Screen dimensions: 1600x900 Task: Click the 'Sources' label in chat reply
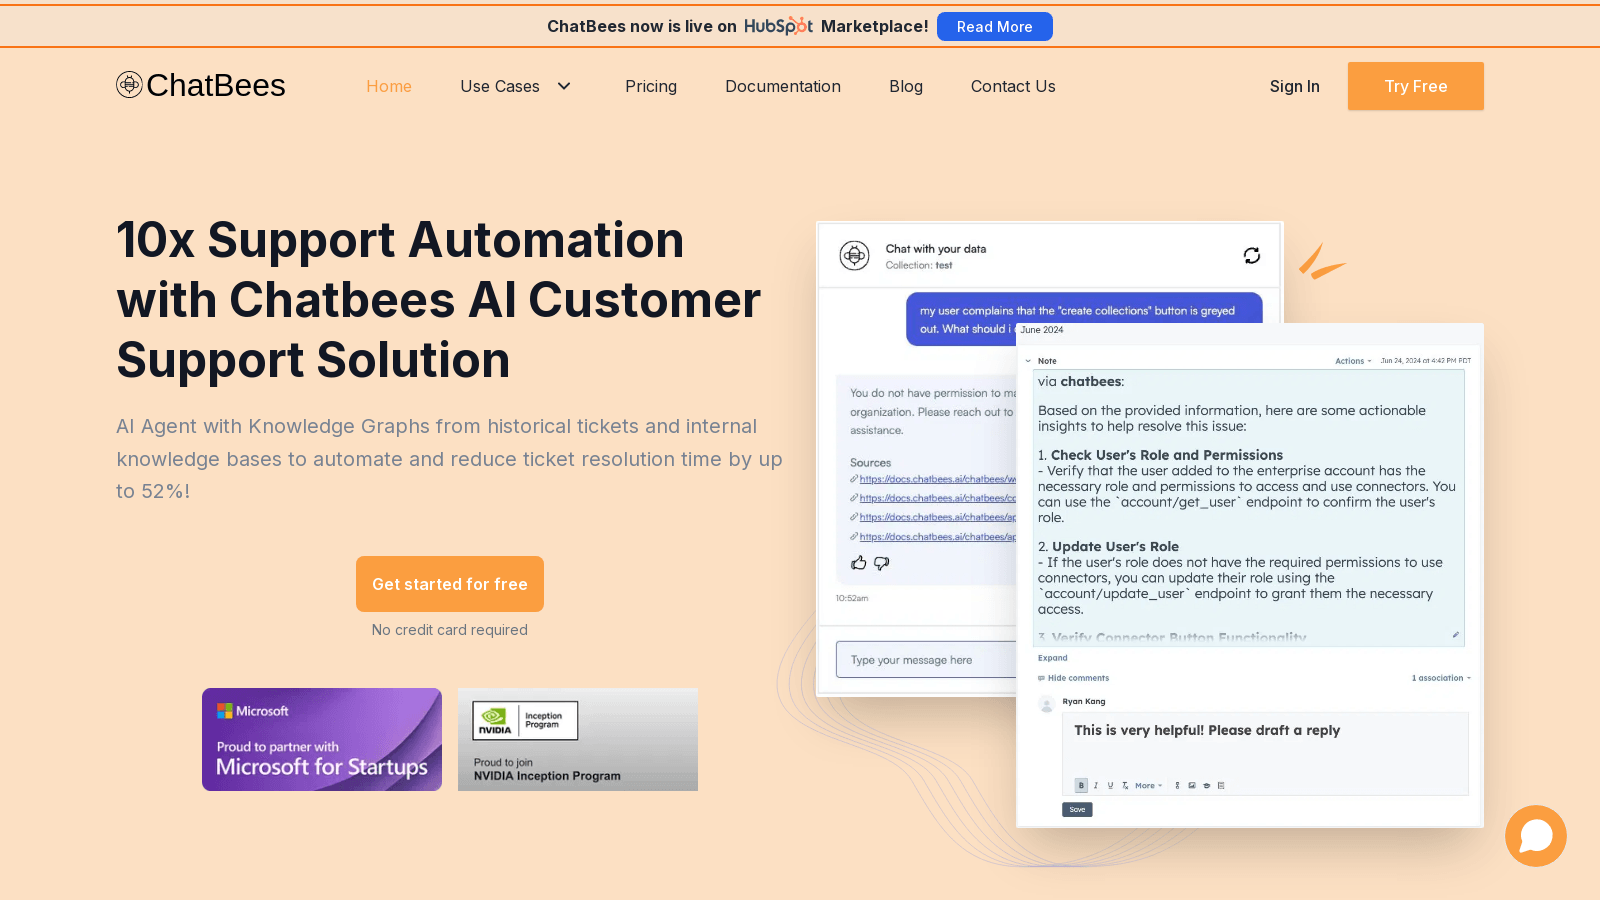click(870, 463)
